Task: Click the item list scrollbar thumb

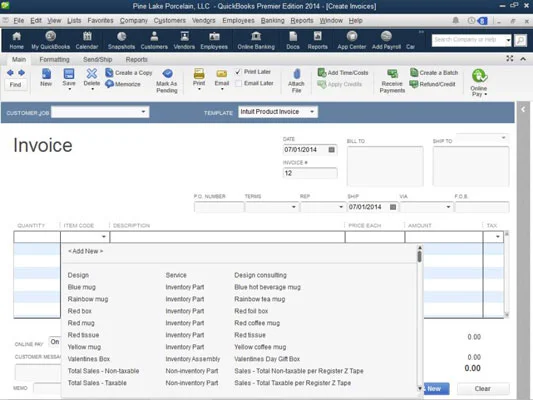Action: click(419, 256)
